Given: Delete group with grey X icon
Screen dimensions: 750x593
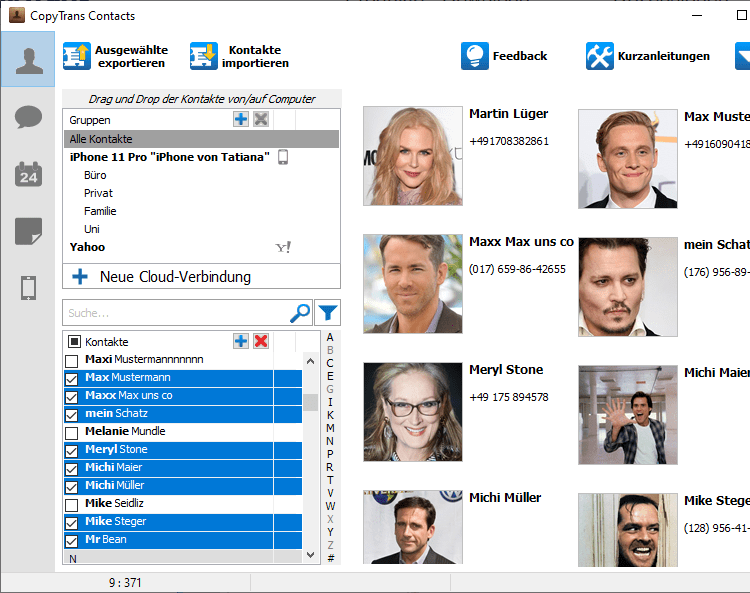Looking at the screenshot, I should 261,119.
